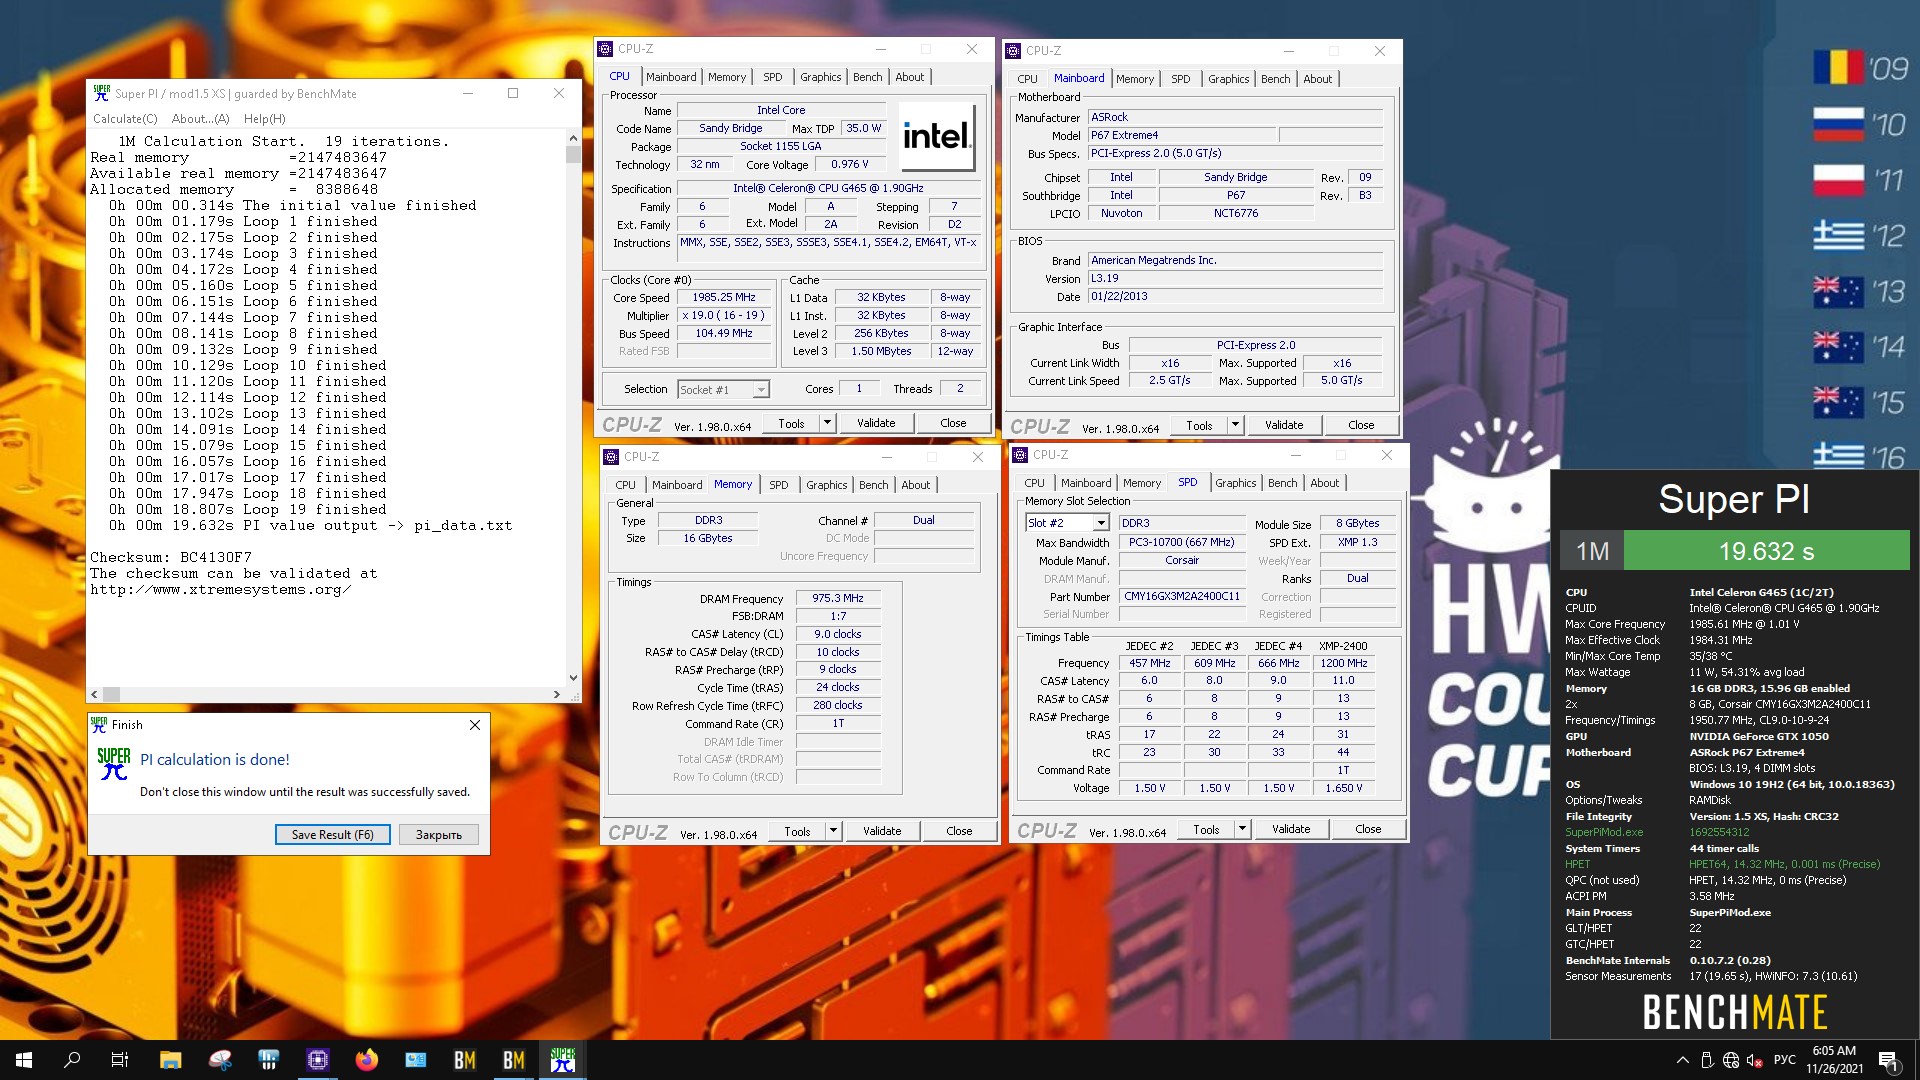Click the Core Speed 1985.25 MHz field
Image resolution: width=1920 pixels, height=1080 pixels.
[x=724, y=297]
